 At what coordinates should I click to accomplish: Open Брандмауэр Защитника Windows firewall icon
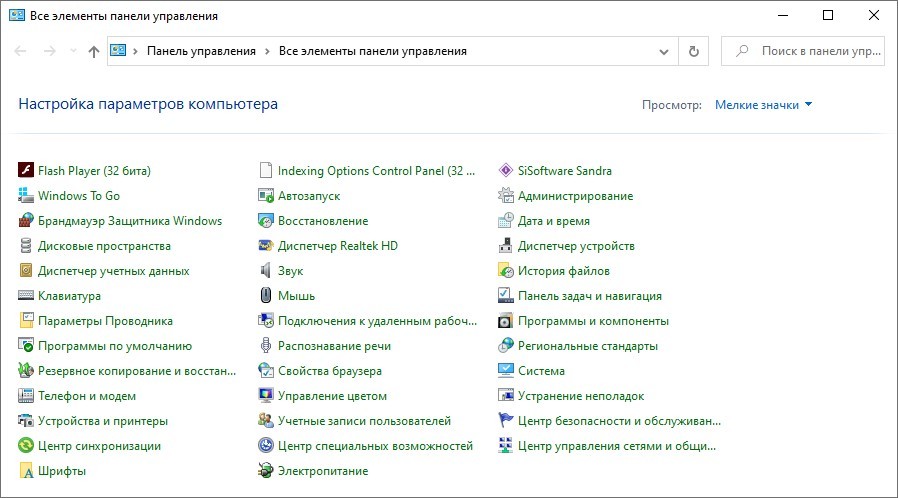point(26,220)
